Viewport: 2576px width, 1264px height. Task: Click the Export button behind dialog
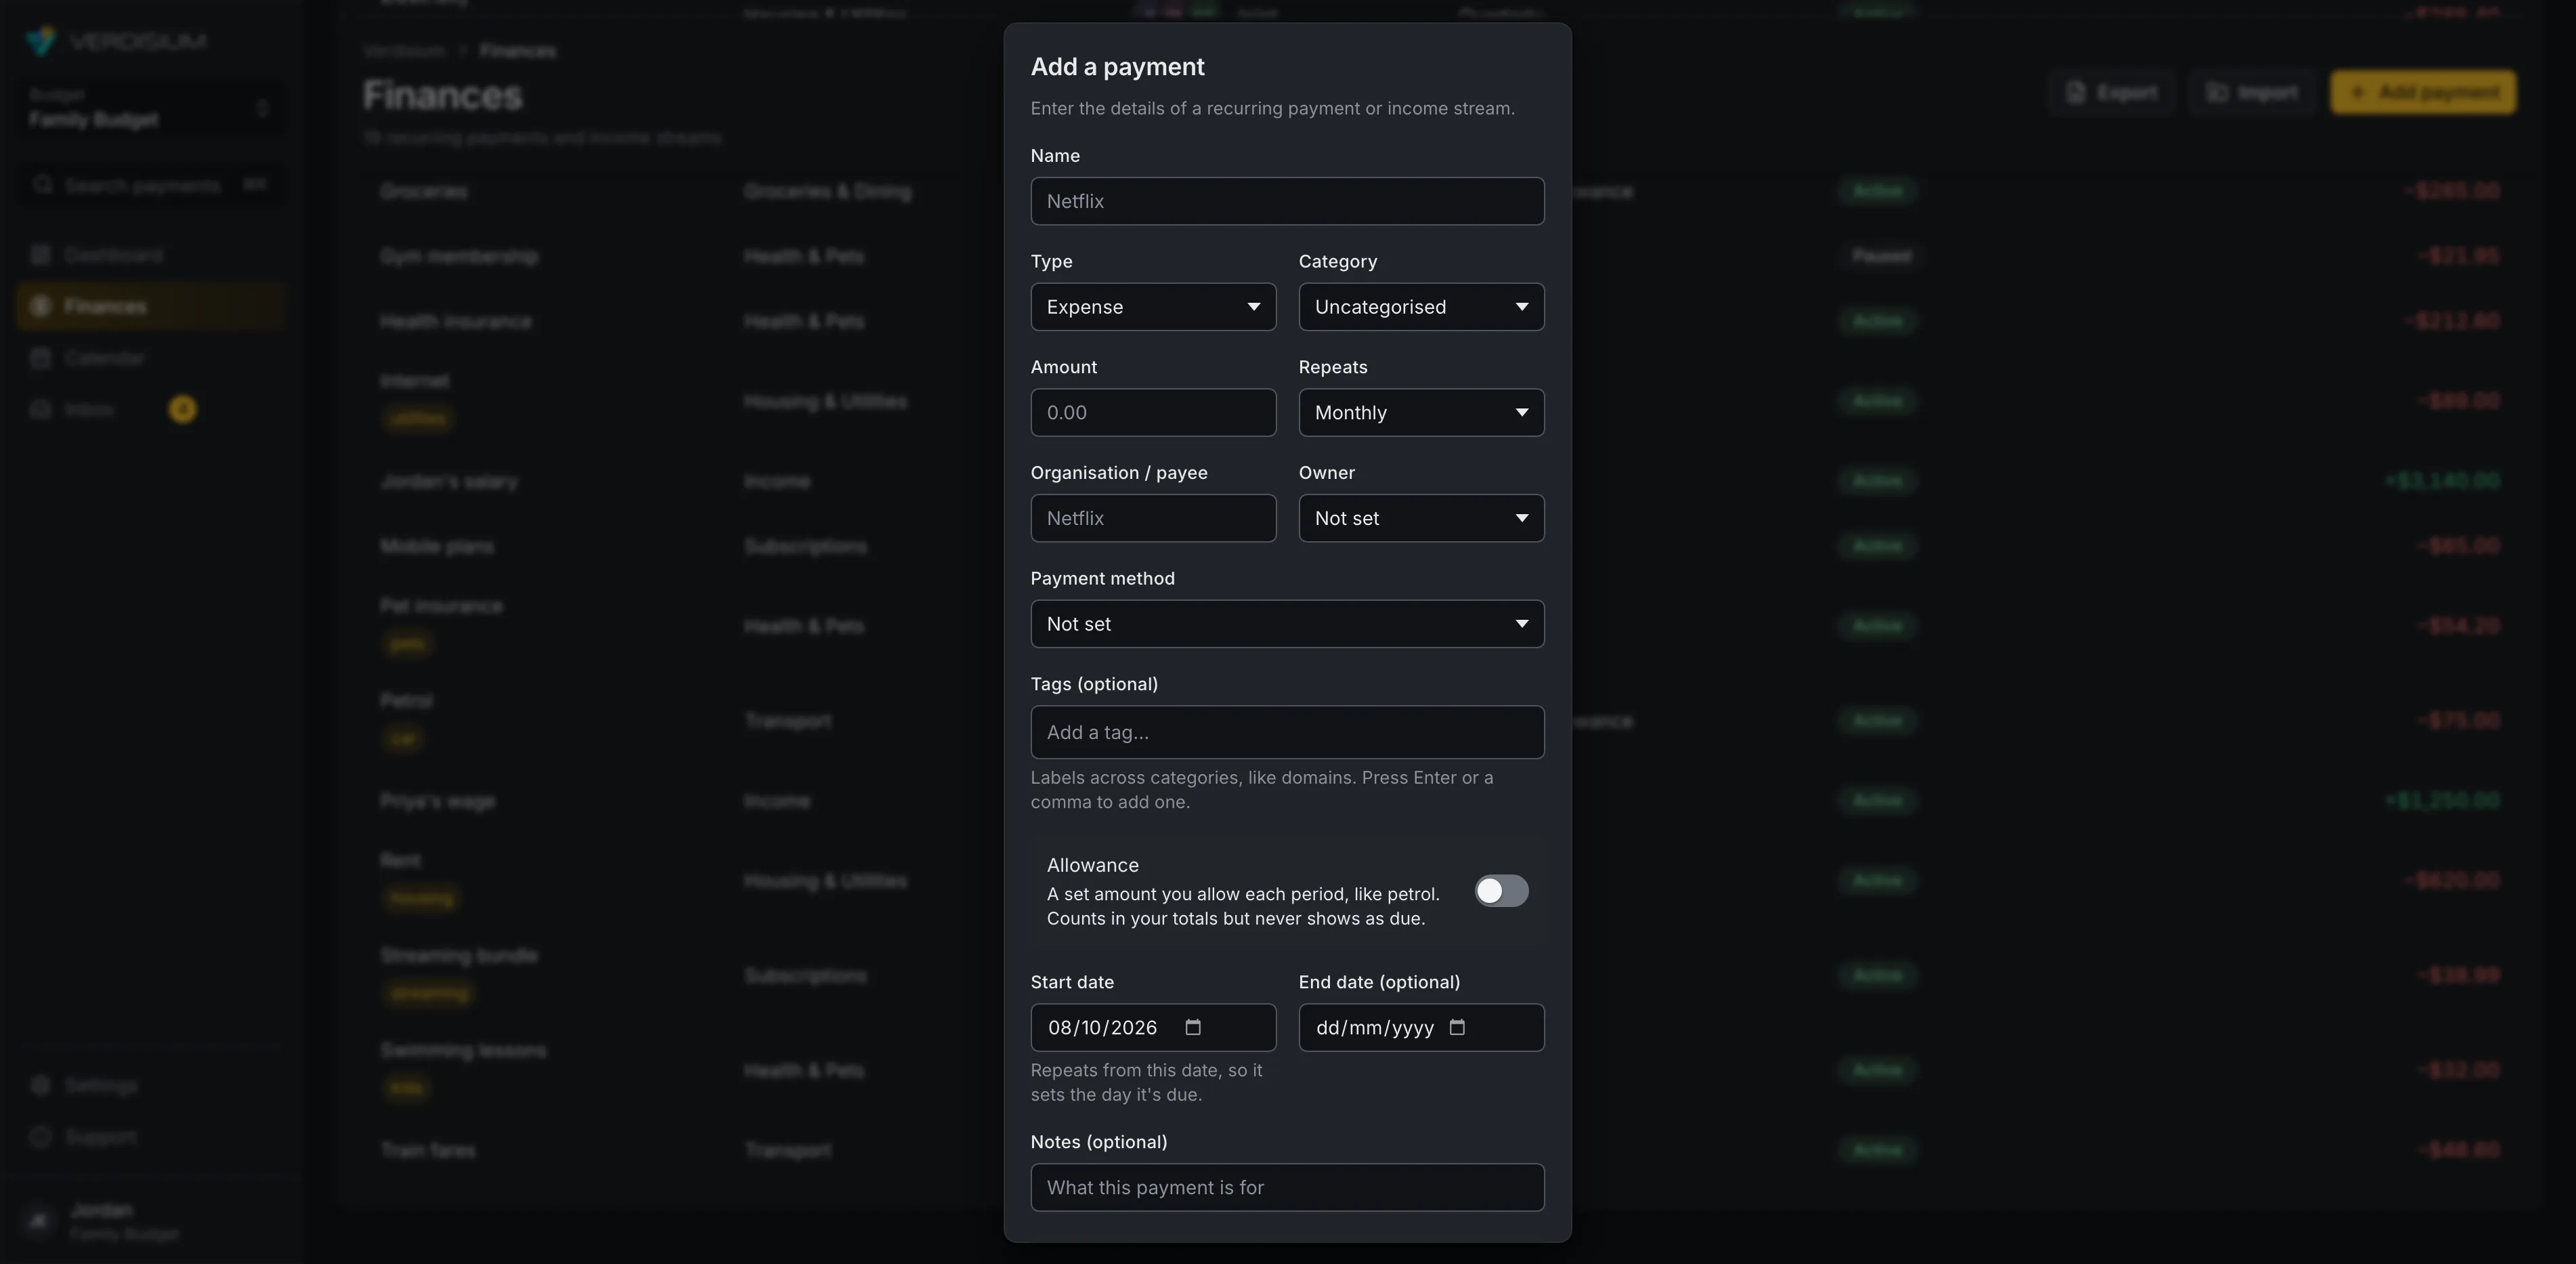click(x=2111, y=92)
